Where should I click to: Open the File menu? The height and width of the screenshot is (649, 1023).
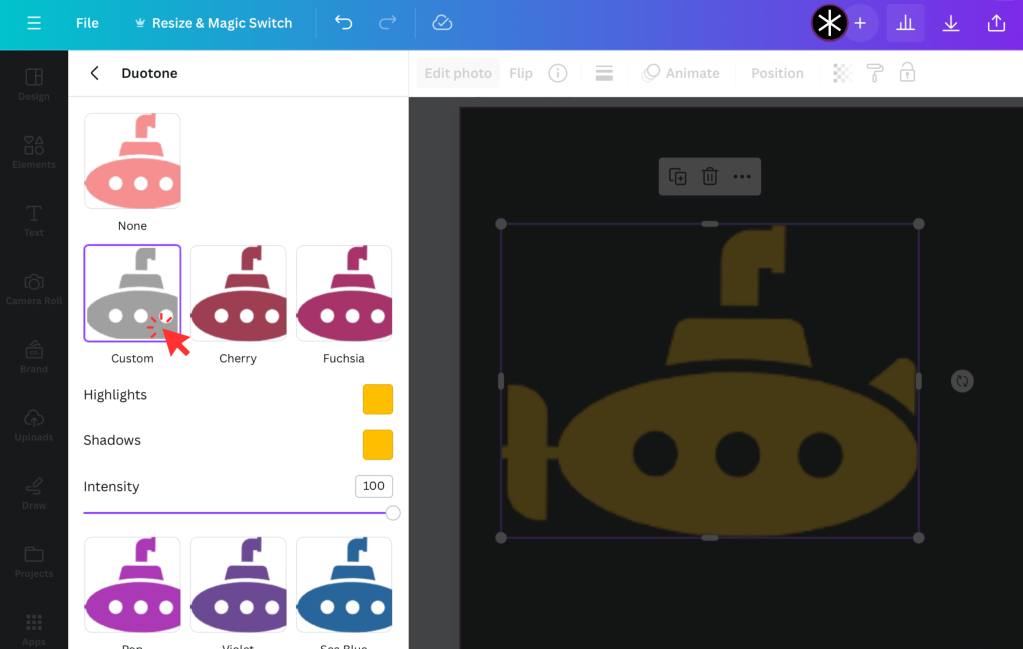(x=87, y=23)
